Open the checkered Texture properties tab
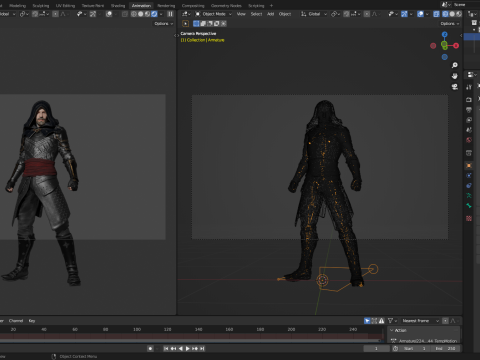The image size is (480, 360). [x=469, y=218]
